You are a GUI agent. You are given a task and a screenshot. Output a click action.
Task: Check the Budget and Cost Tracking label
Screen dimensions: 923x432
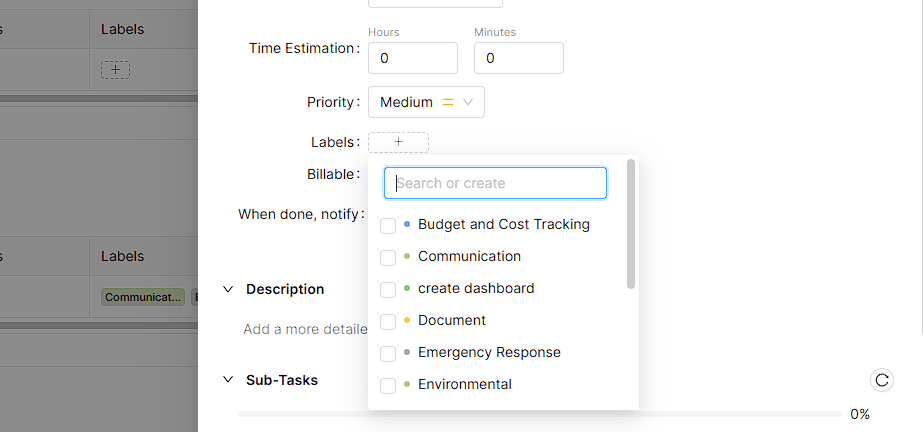pos(388,225)
